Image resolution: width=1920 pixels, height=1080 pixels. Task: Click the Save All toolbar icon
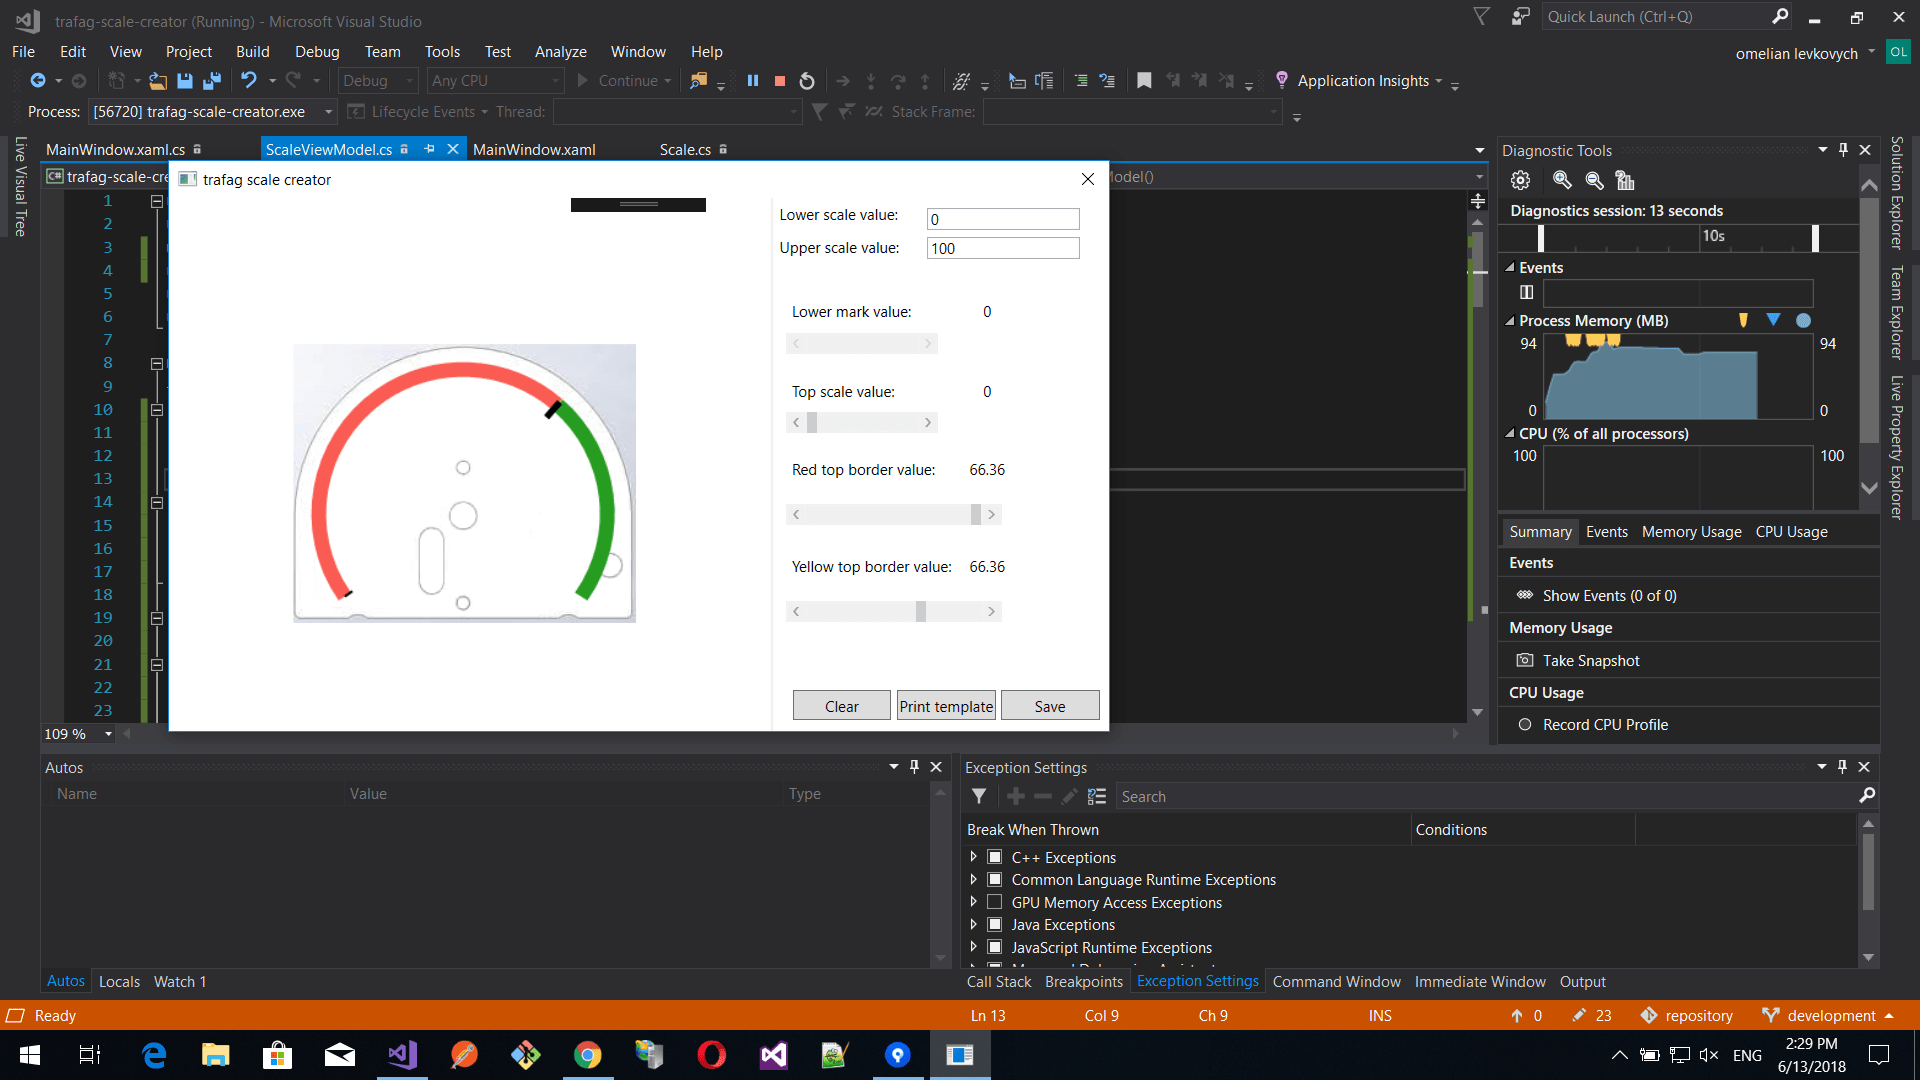click(x=212, y=81)
